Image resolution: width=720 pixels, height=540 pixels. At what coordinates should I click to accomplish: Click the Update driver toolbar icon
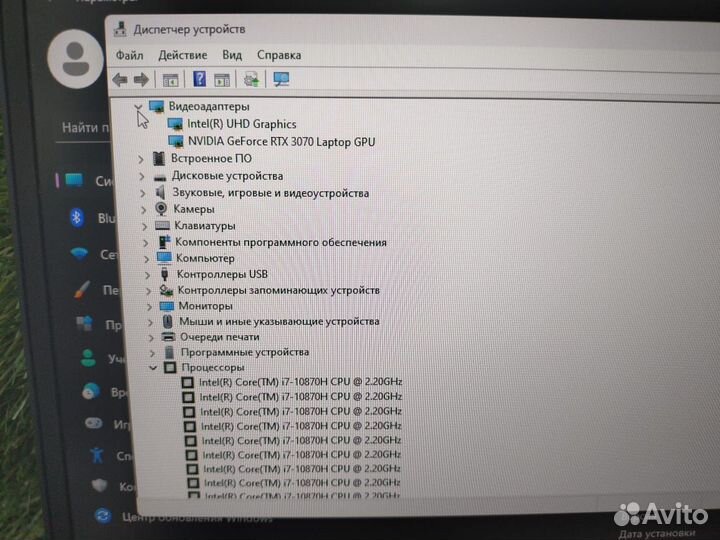tap(252, 79)
